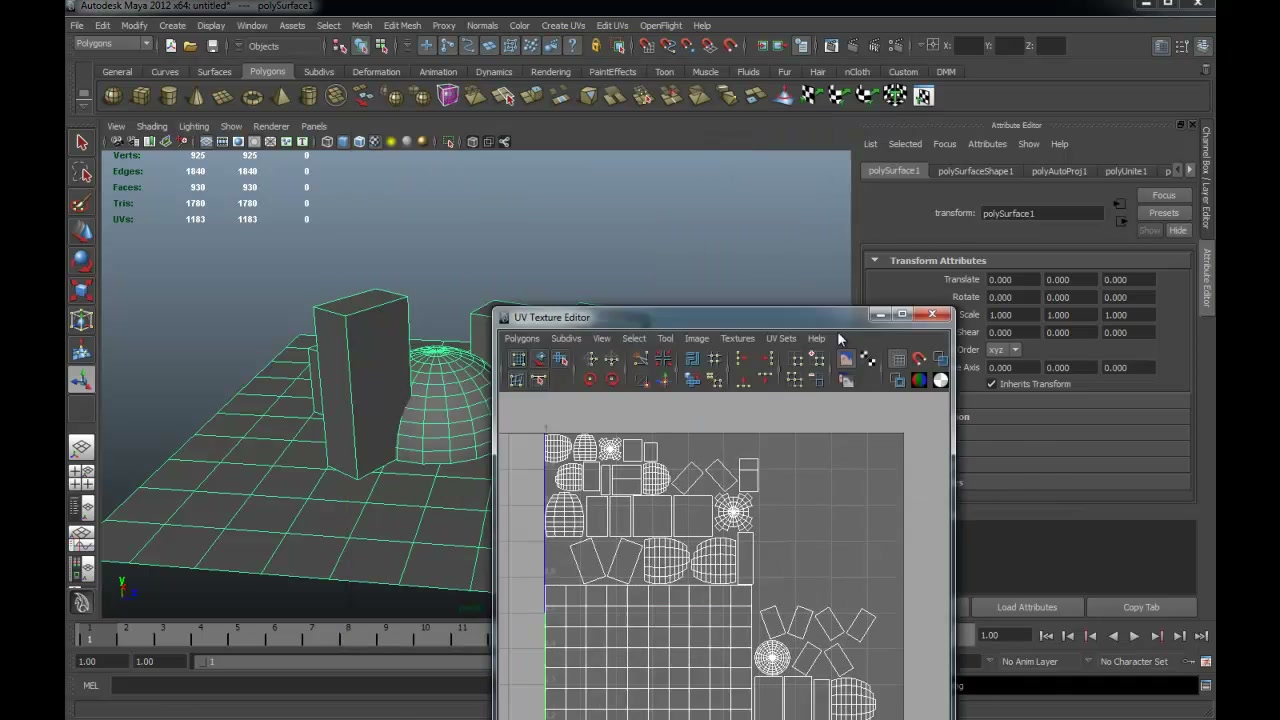The image size is (1280, 720).
Task: Open scene folder icon in status line
Action: tap(190, 45)
